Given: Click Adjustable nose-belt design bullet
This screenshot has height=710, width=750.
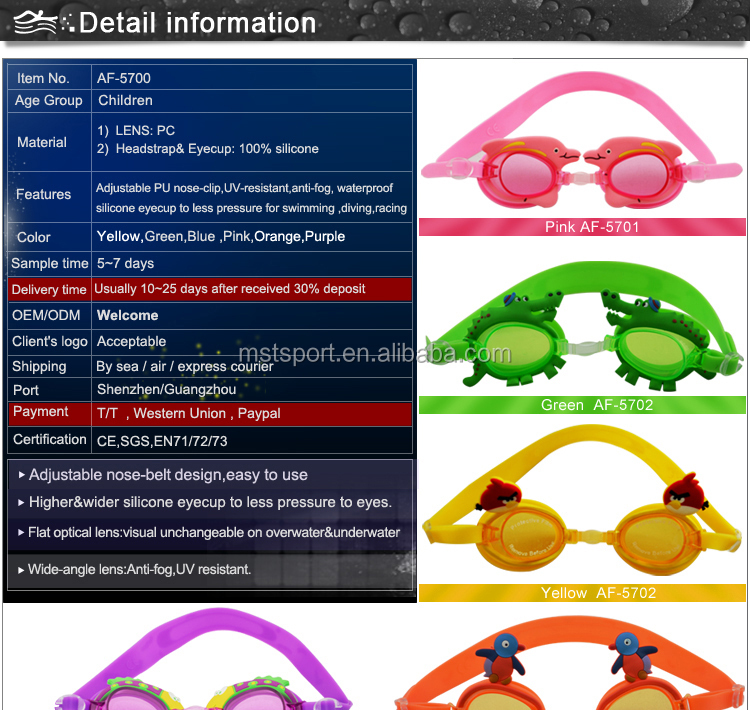Looking at the screenshot, I should point(163,475).
